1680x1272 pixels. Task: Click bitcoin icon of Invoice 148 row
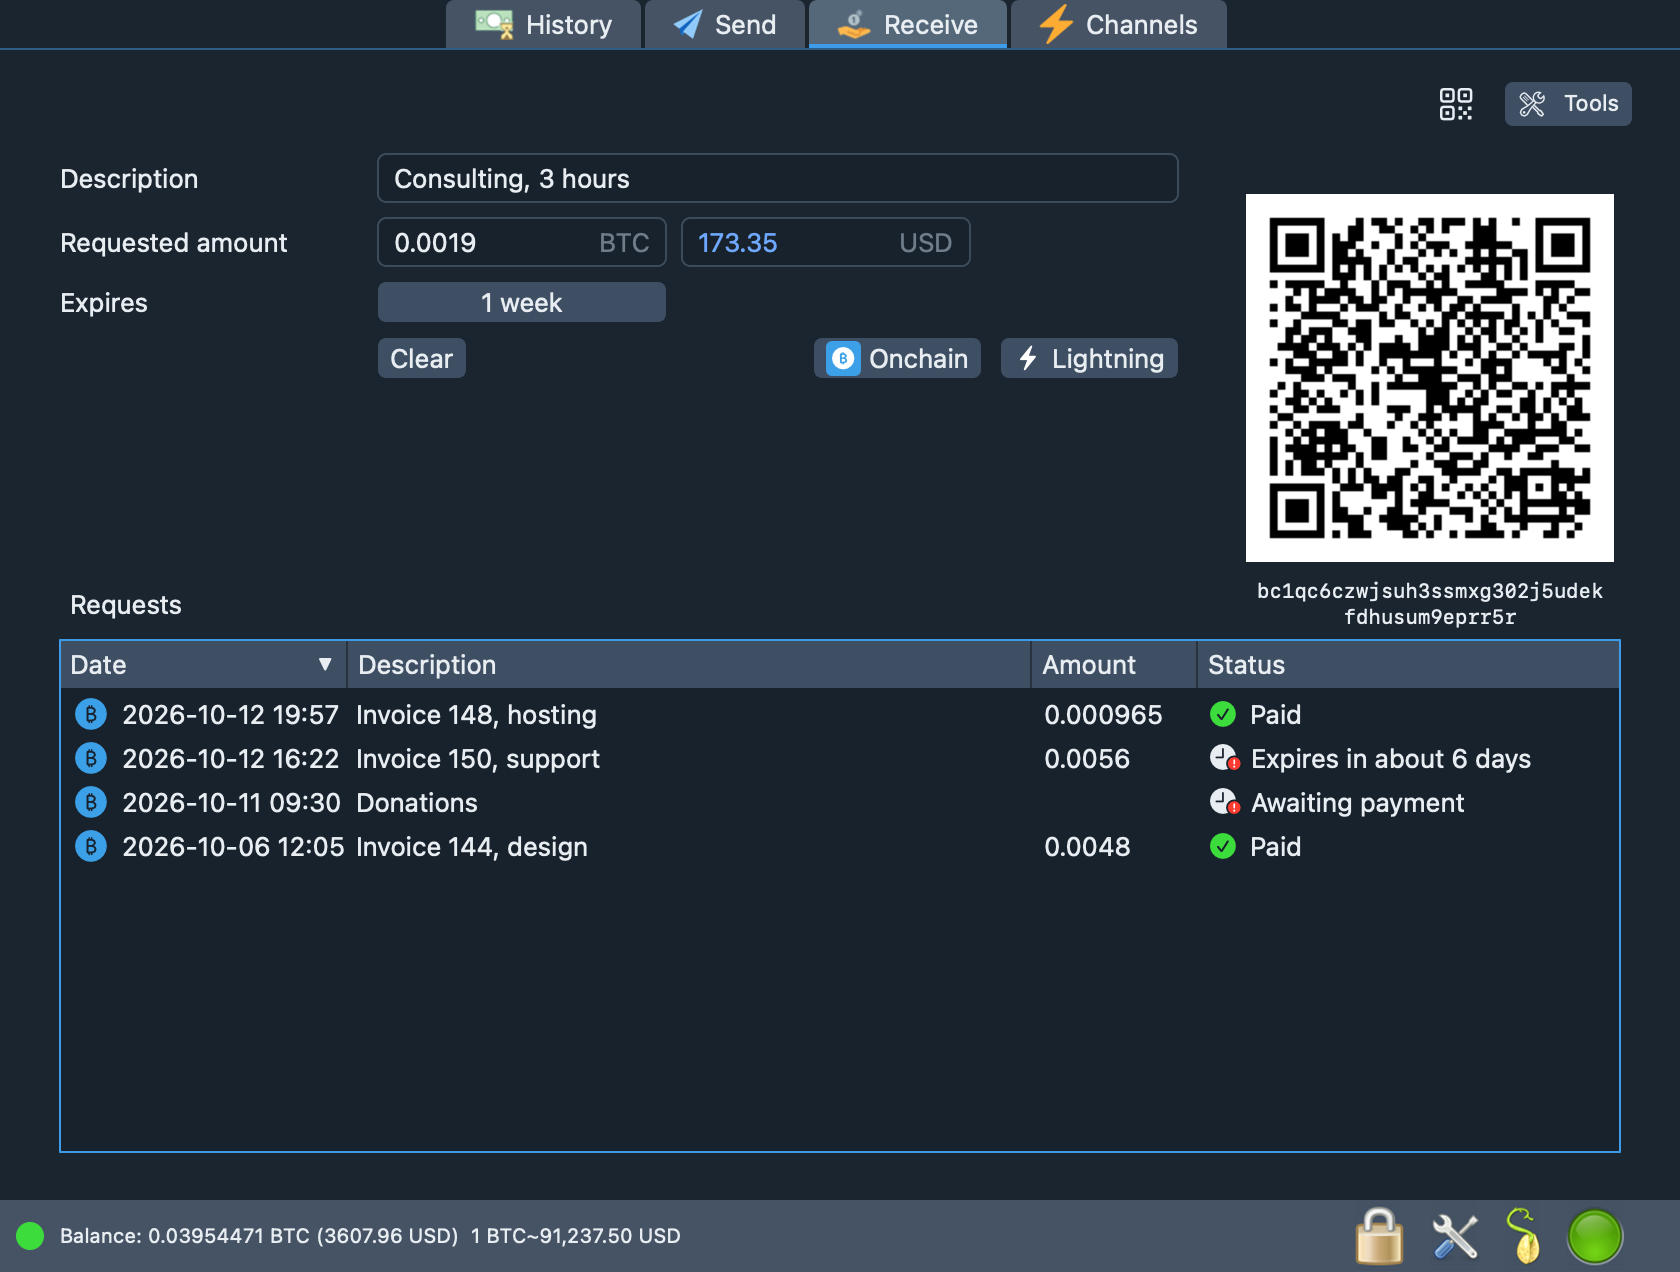91,714
